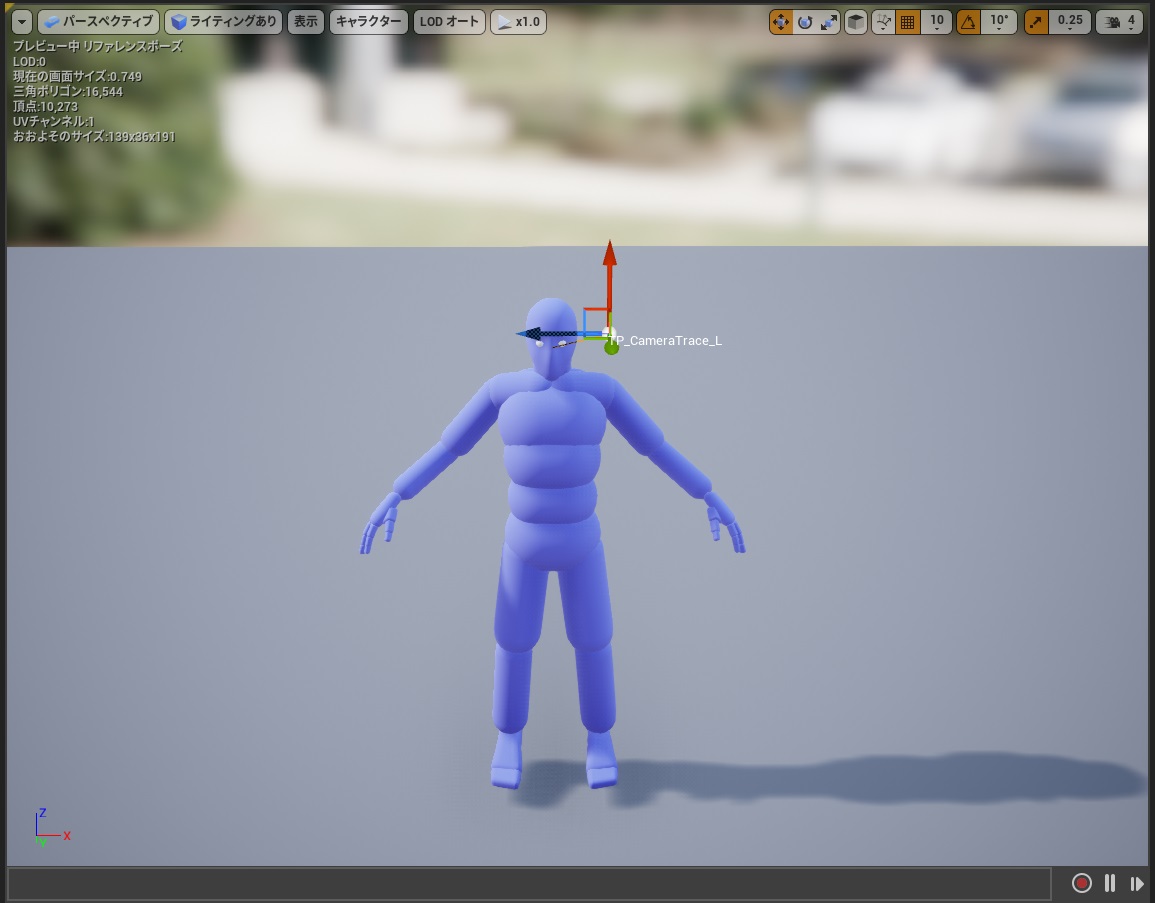This screenshot has height=903, width=1155.
Task: Toggle grid snapping icon
Action: [x=908, y=22]
